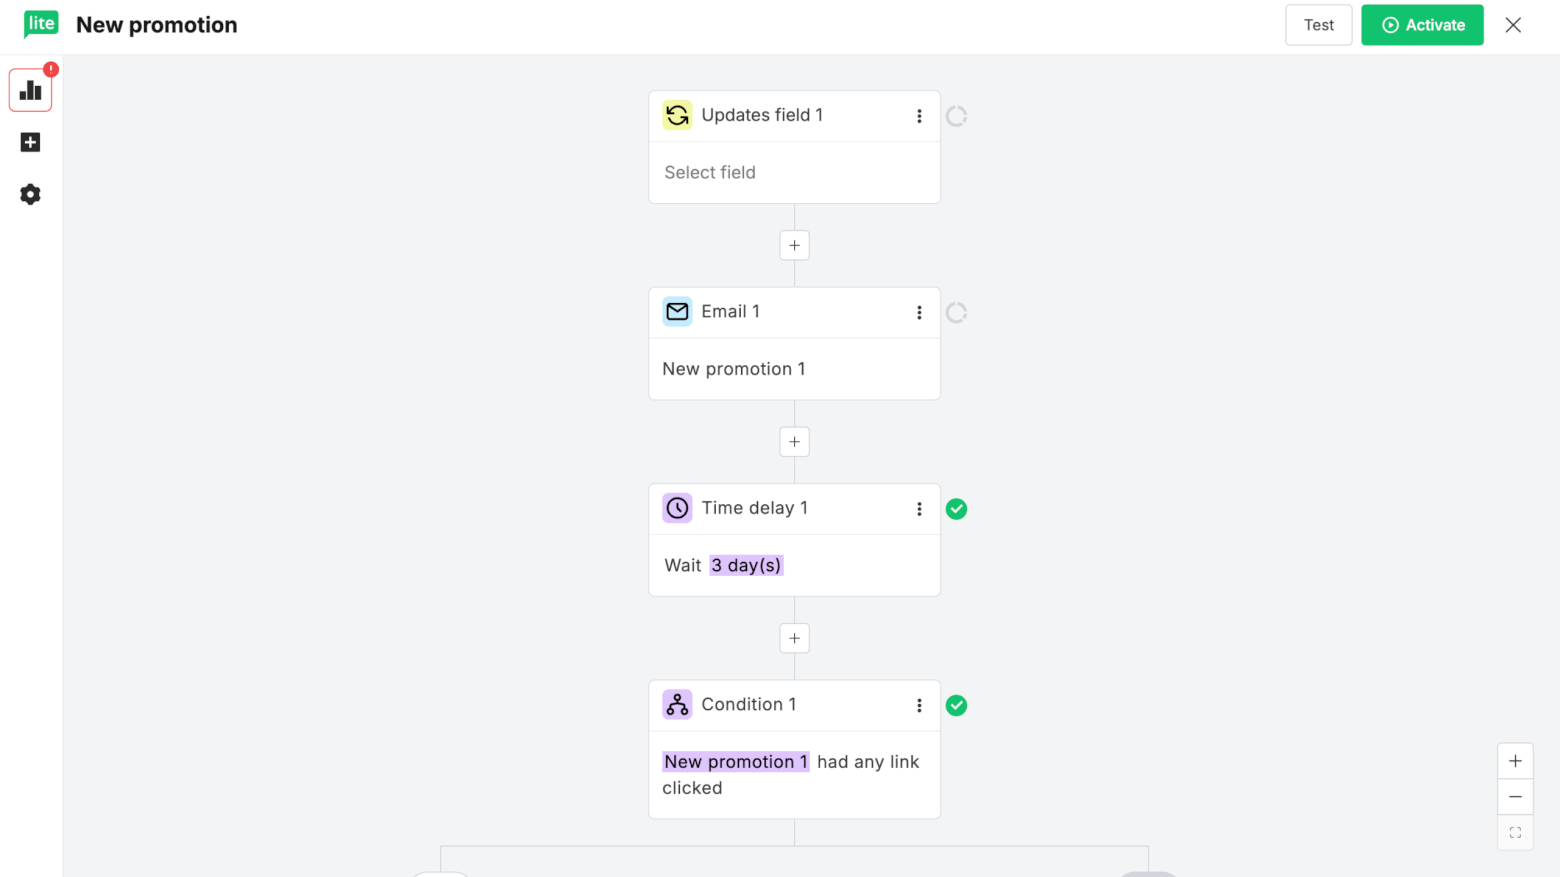Image resolution: width=1560 pixels, height=877 pixels.
Task: Zoom in the workflow canvas
Action: [1515, 761]
